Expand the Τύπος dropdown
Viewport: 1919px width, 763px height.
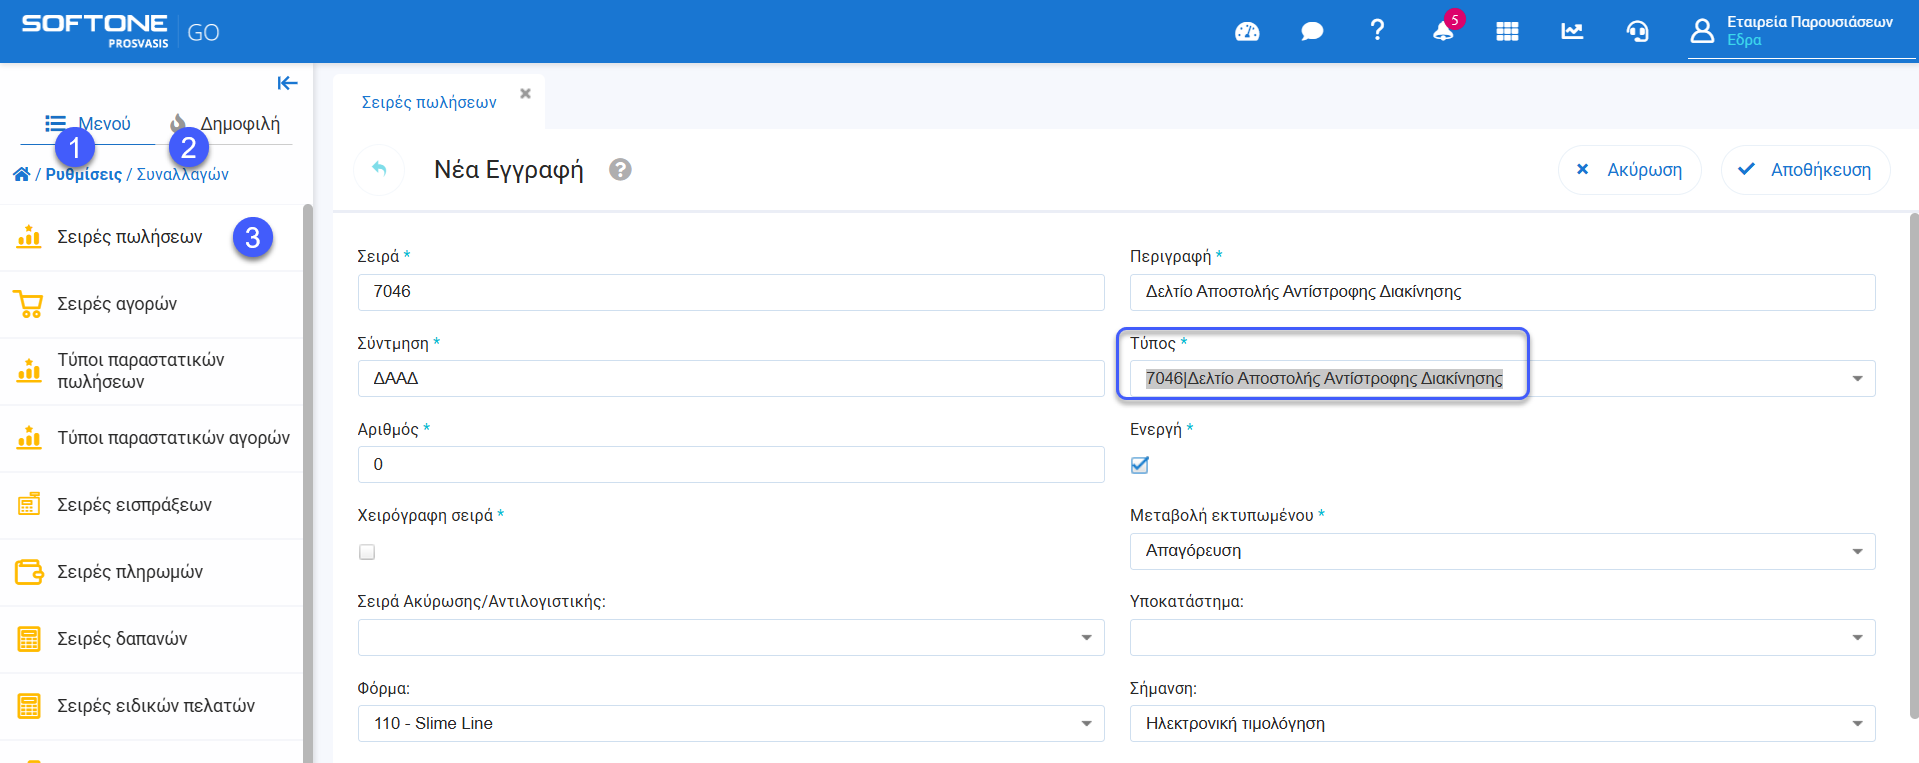(1856, 379)
